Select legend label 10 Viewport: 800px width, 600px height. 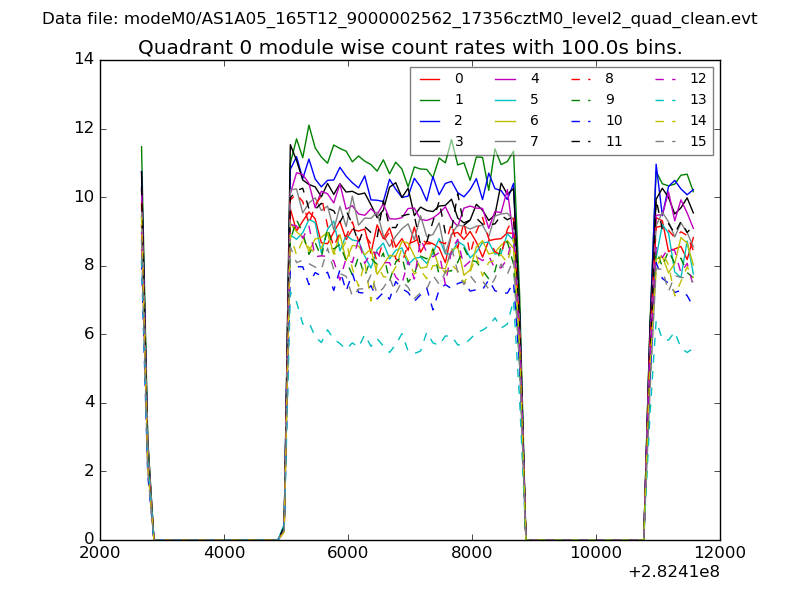point(614,120)
